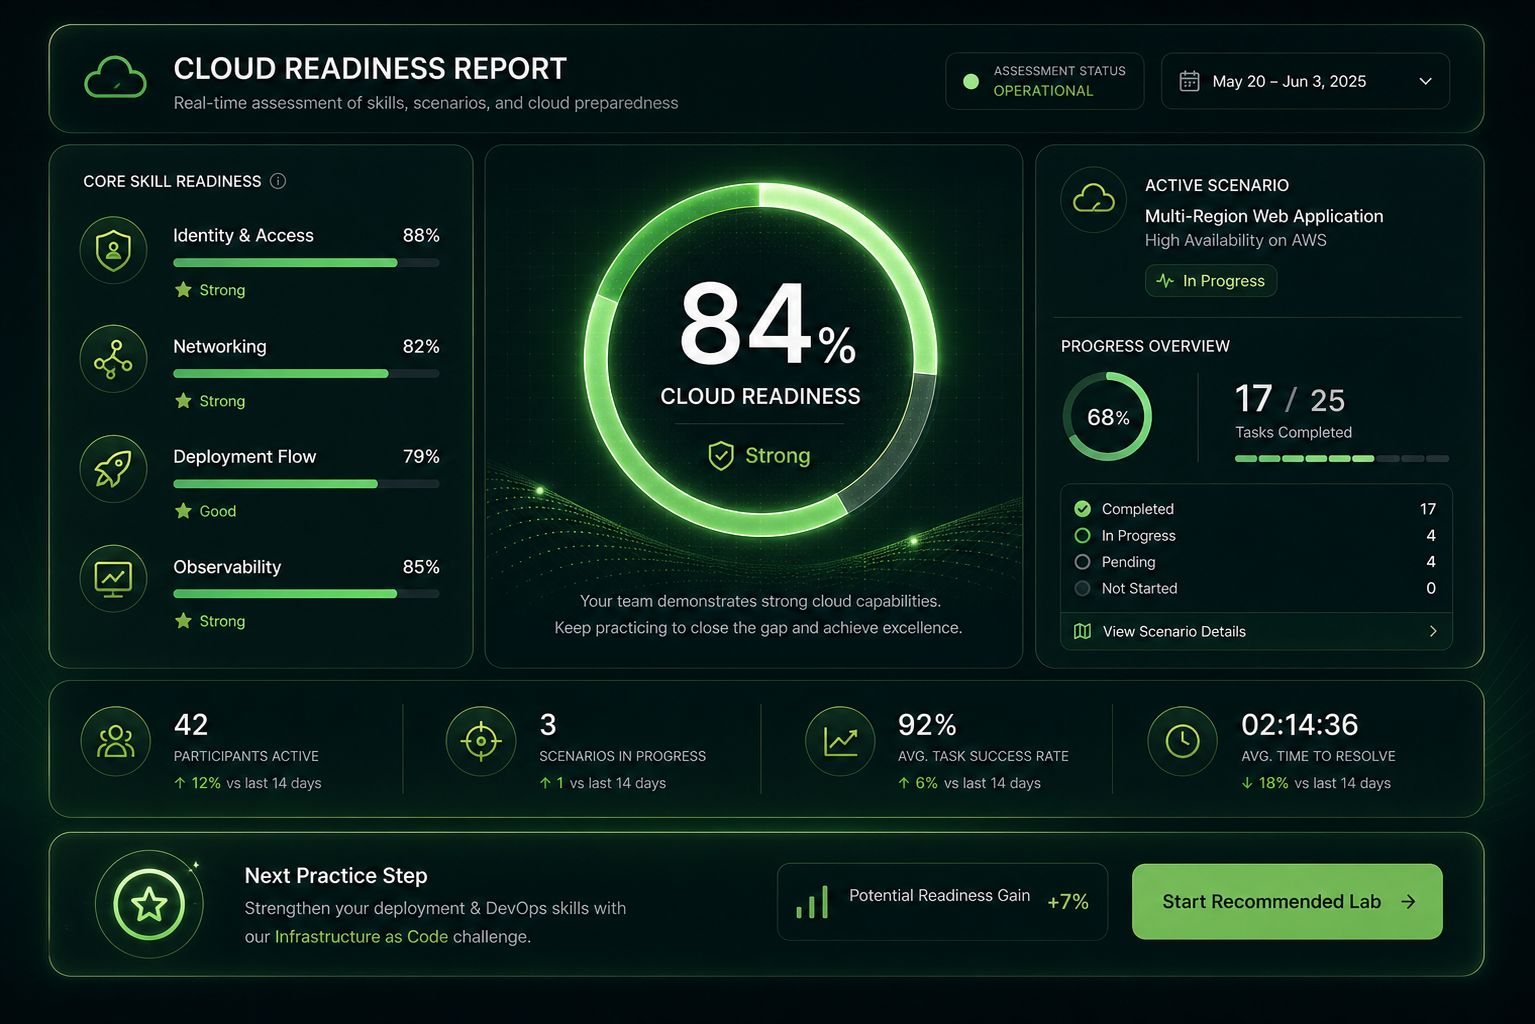Expand the View Scenario Details chevron
This screenshot has width=1535, height=1024.
click(1433, 631)
